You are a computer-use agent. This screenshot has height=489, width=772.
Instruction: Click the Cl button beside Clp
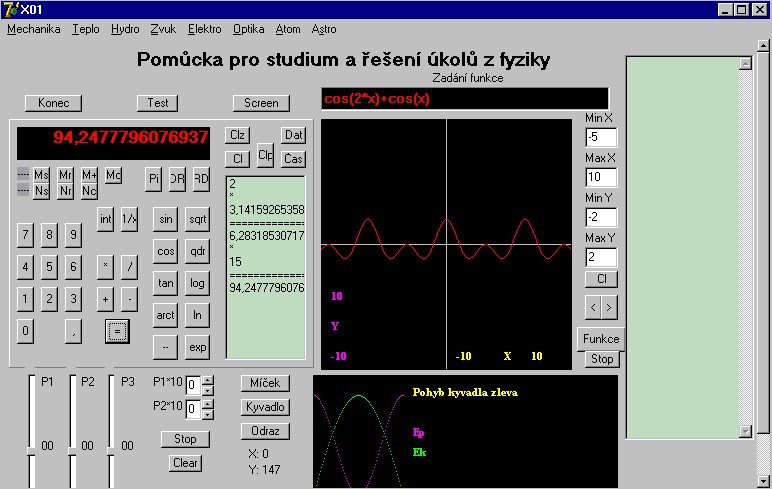[x=237, y=159]
